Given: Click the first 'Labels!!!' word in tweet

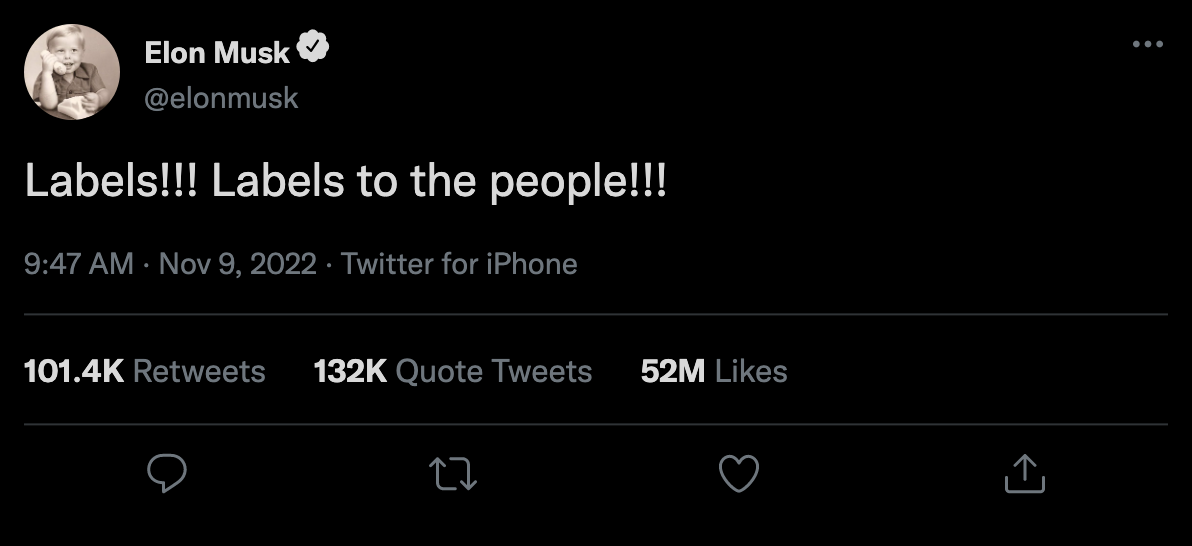Looking at the screenshot, I should pyautogui.click(x=110, y=183).
